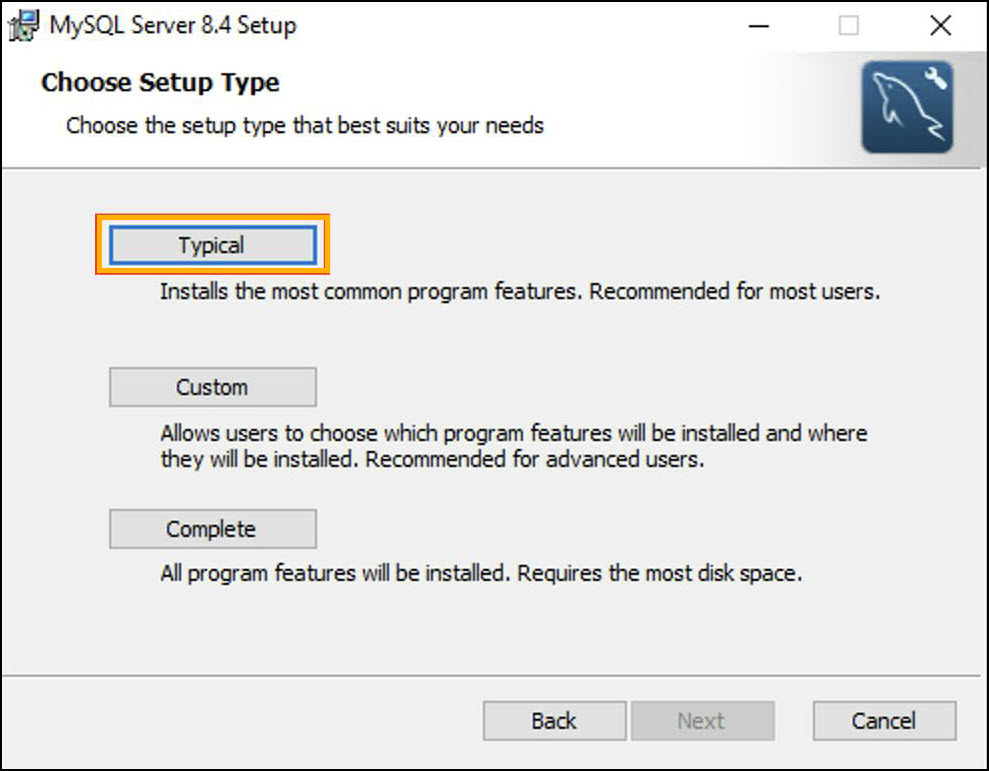Image resolution: width=989 pixels, height=771 pixels.
Task: Pick the Complete setup type
Action: coord(212,529)
